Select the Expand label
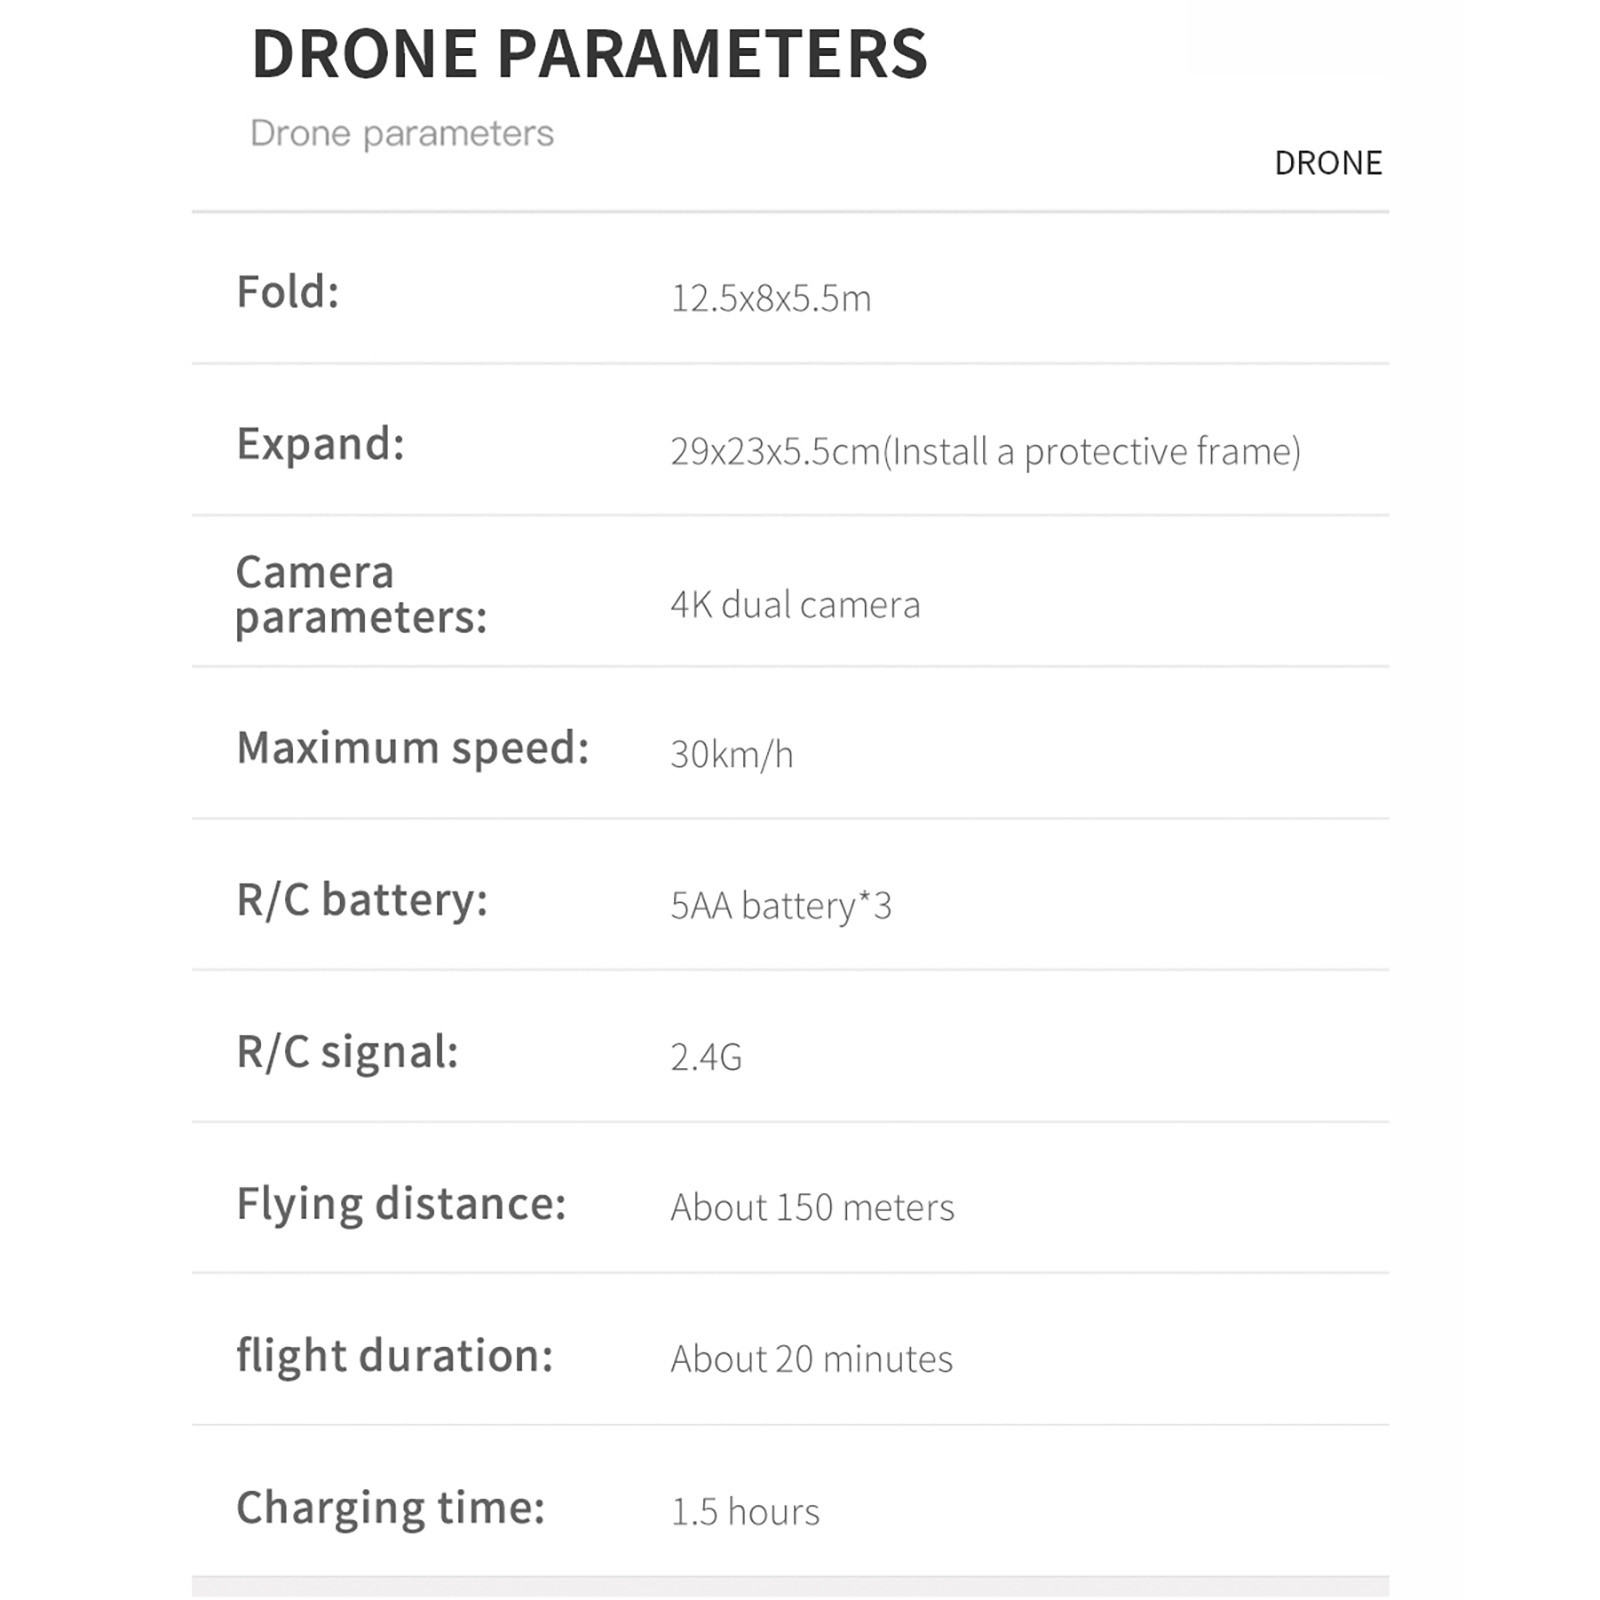 point(320,444)
